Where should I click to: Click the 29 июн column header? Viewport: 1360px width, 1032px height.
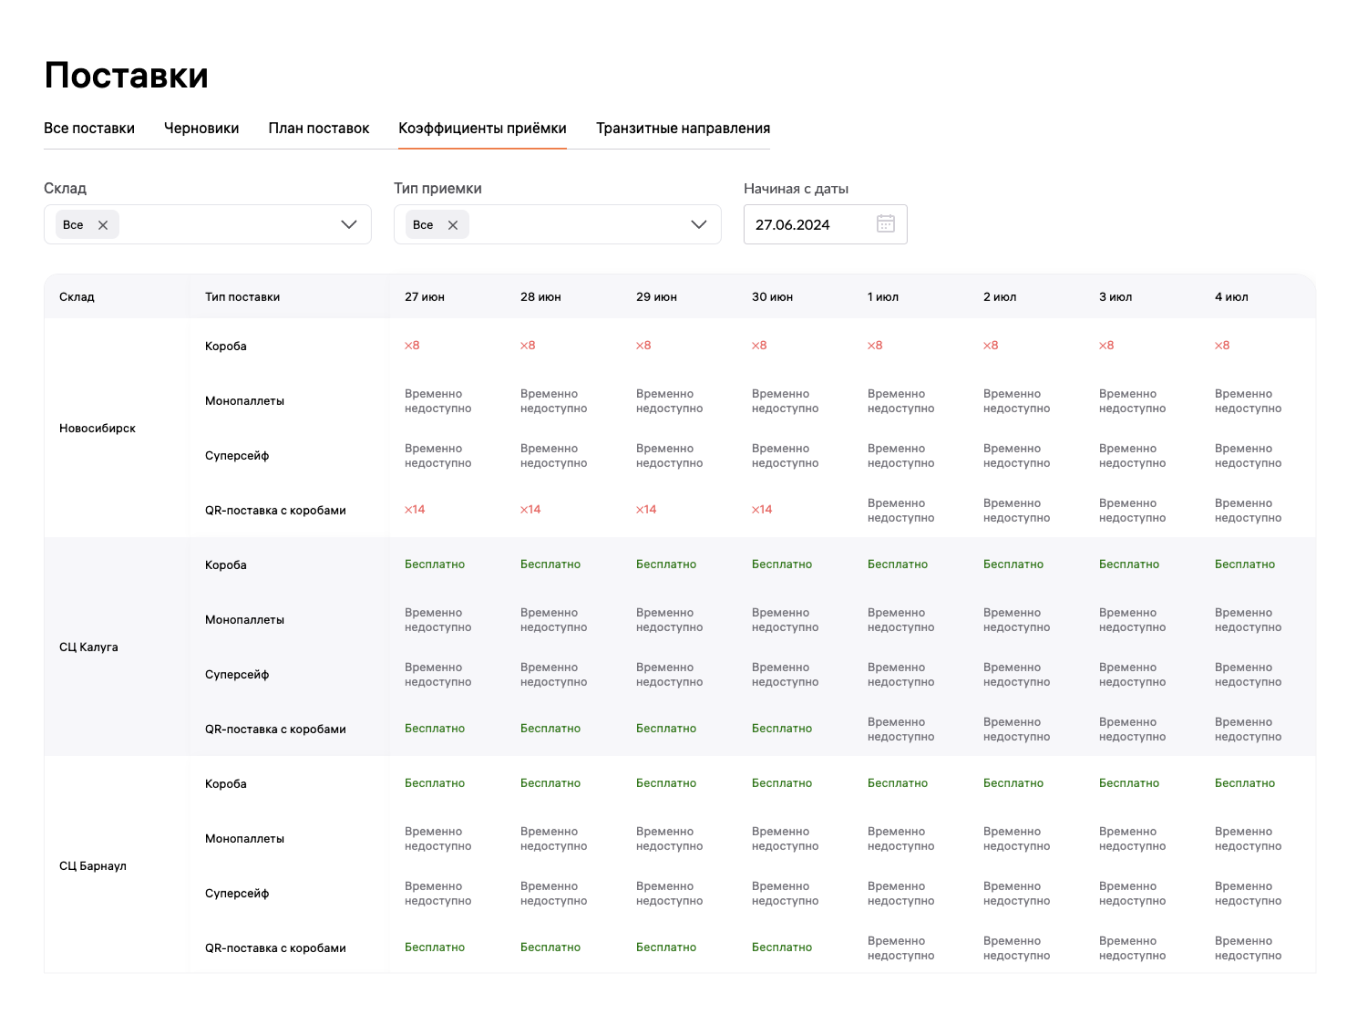(x=656, y=297)
